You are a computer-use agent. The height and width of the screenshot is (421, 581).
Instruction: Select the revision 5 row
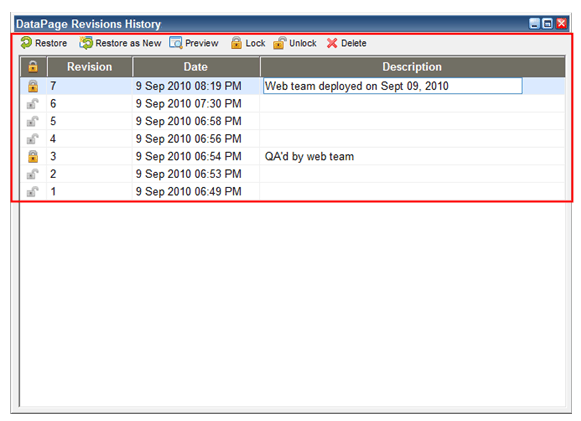pyautogui.click(x=293, y=121)
